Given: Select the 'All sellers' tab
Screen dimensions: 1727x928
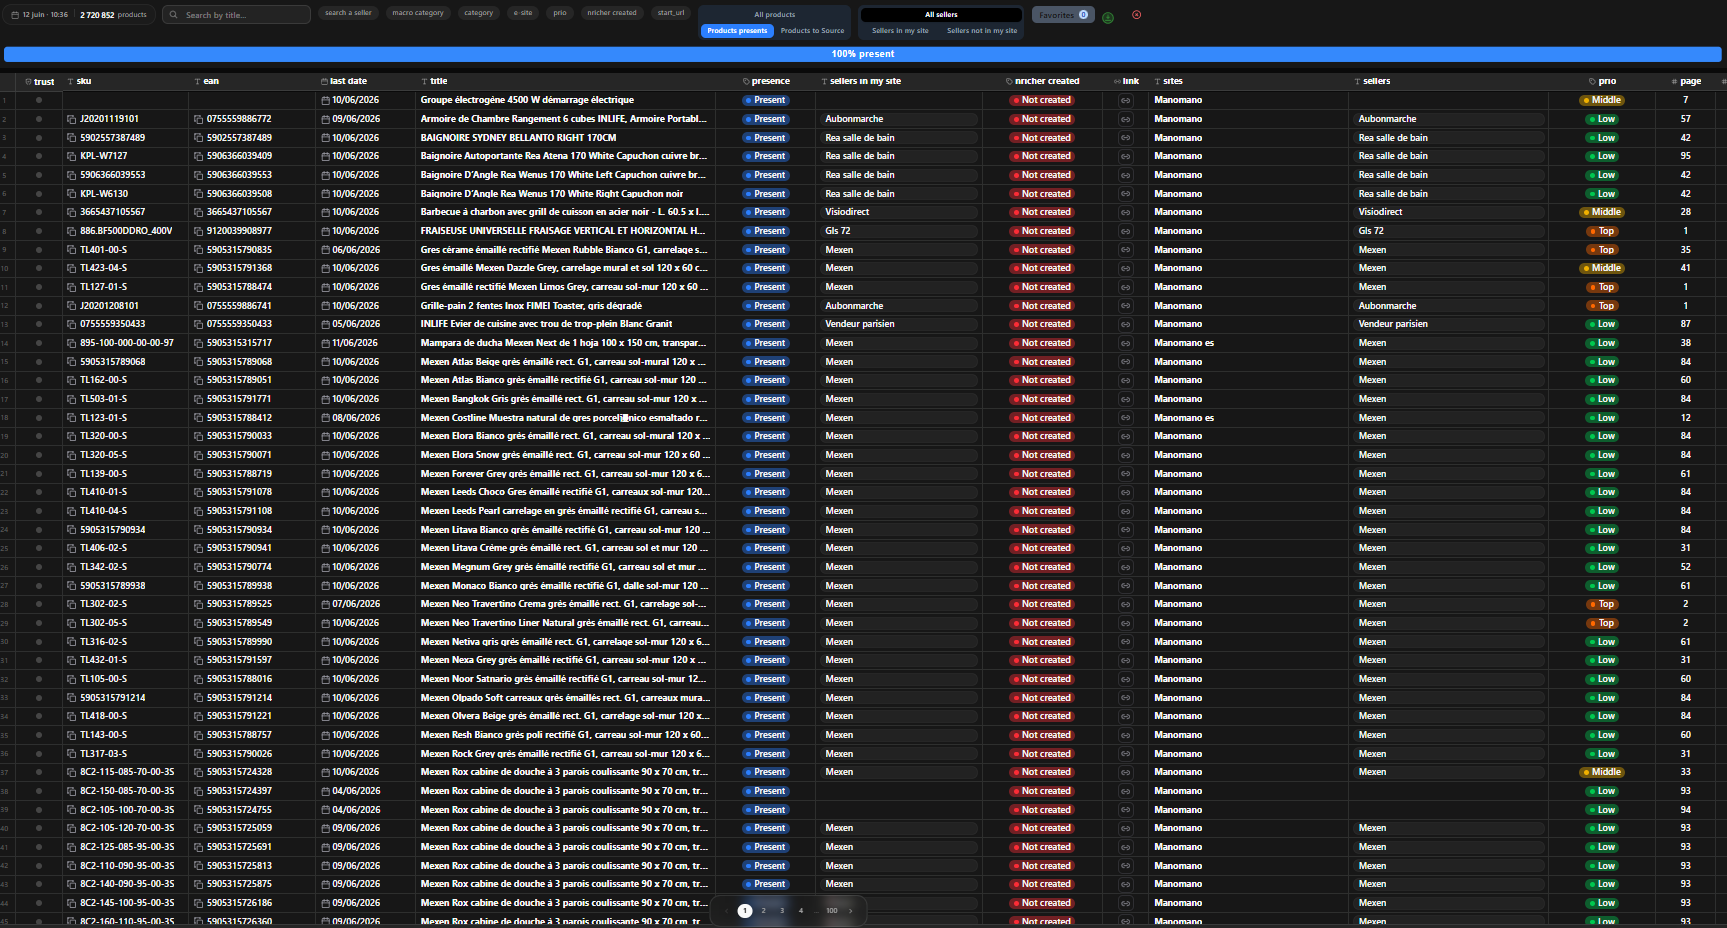Looking at the screenshot, I should click(x=941, y=15).
